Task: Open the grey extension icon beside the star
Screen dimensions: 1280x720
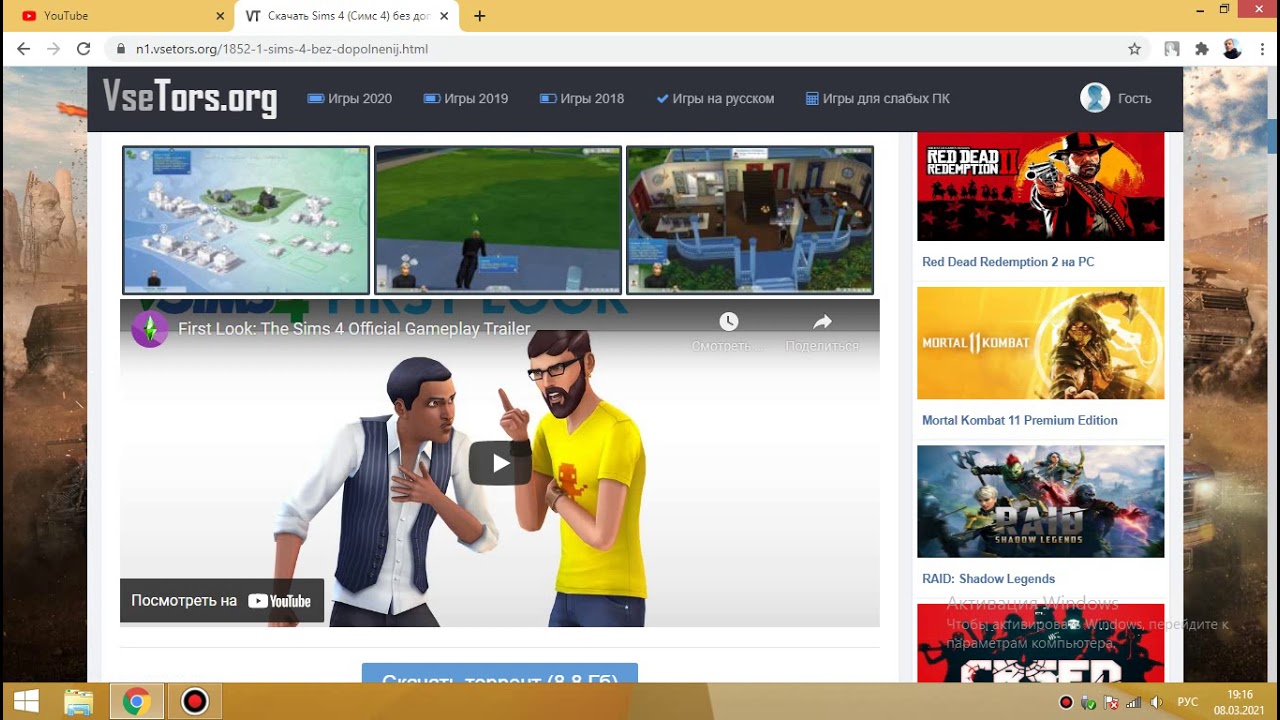Action: [x=1172, y=49]
